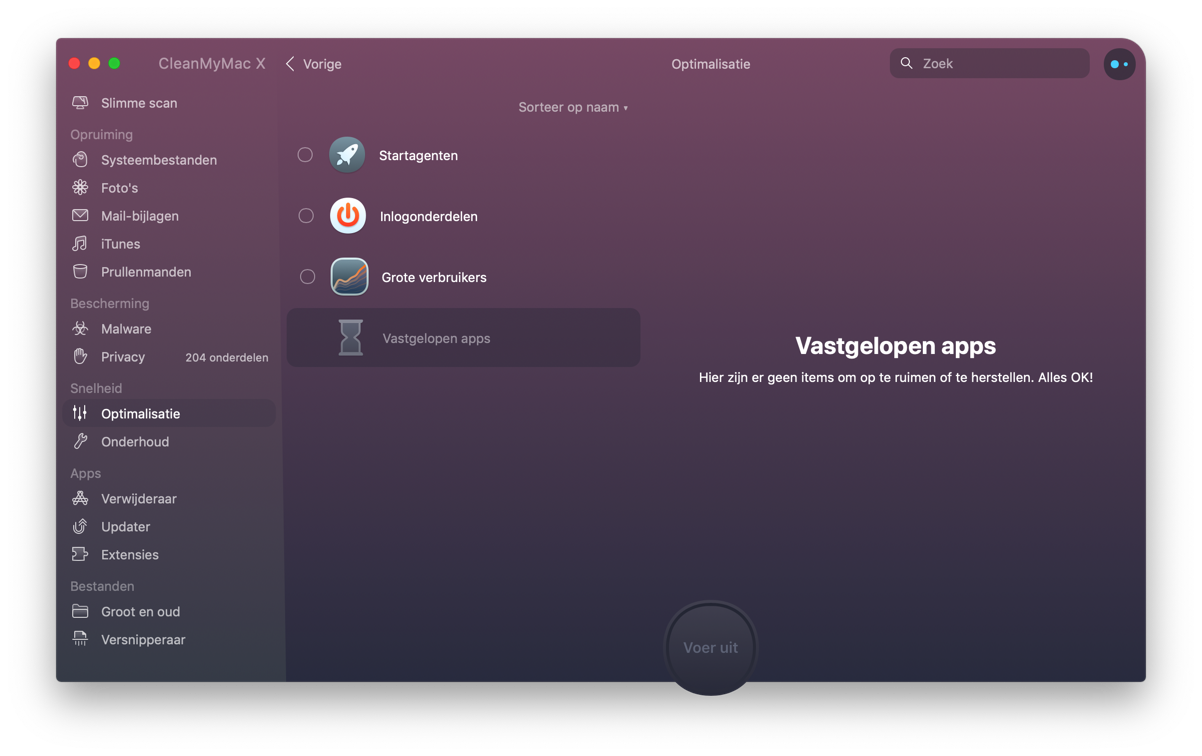Select the Grote verbruikers radio button

(x=307, y=277)
